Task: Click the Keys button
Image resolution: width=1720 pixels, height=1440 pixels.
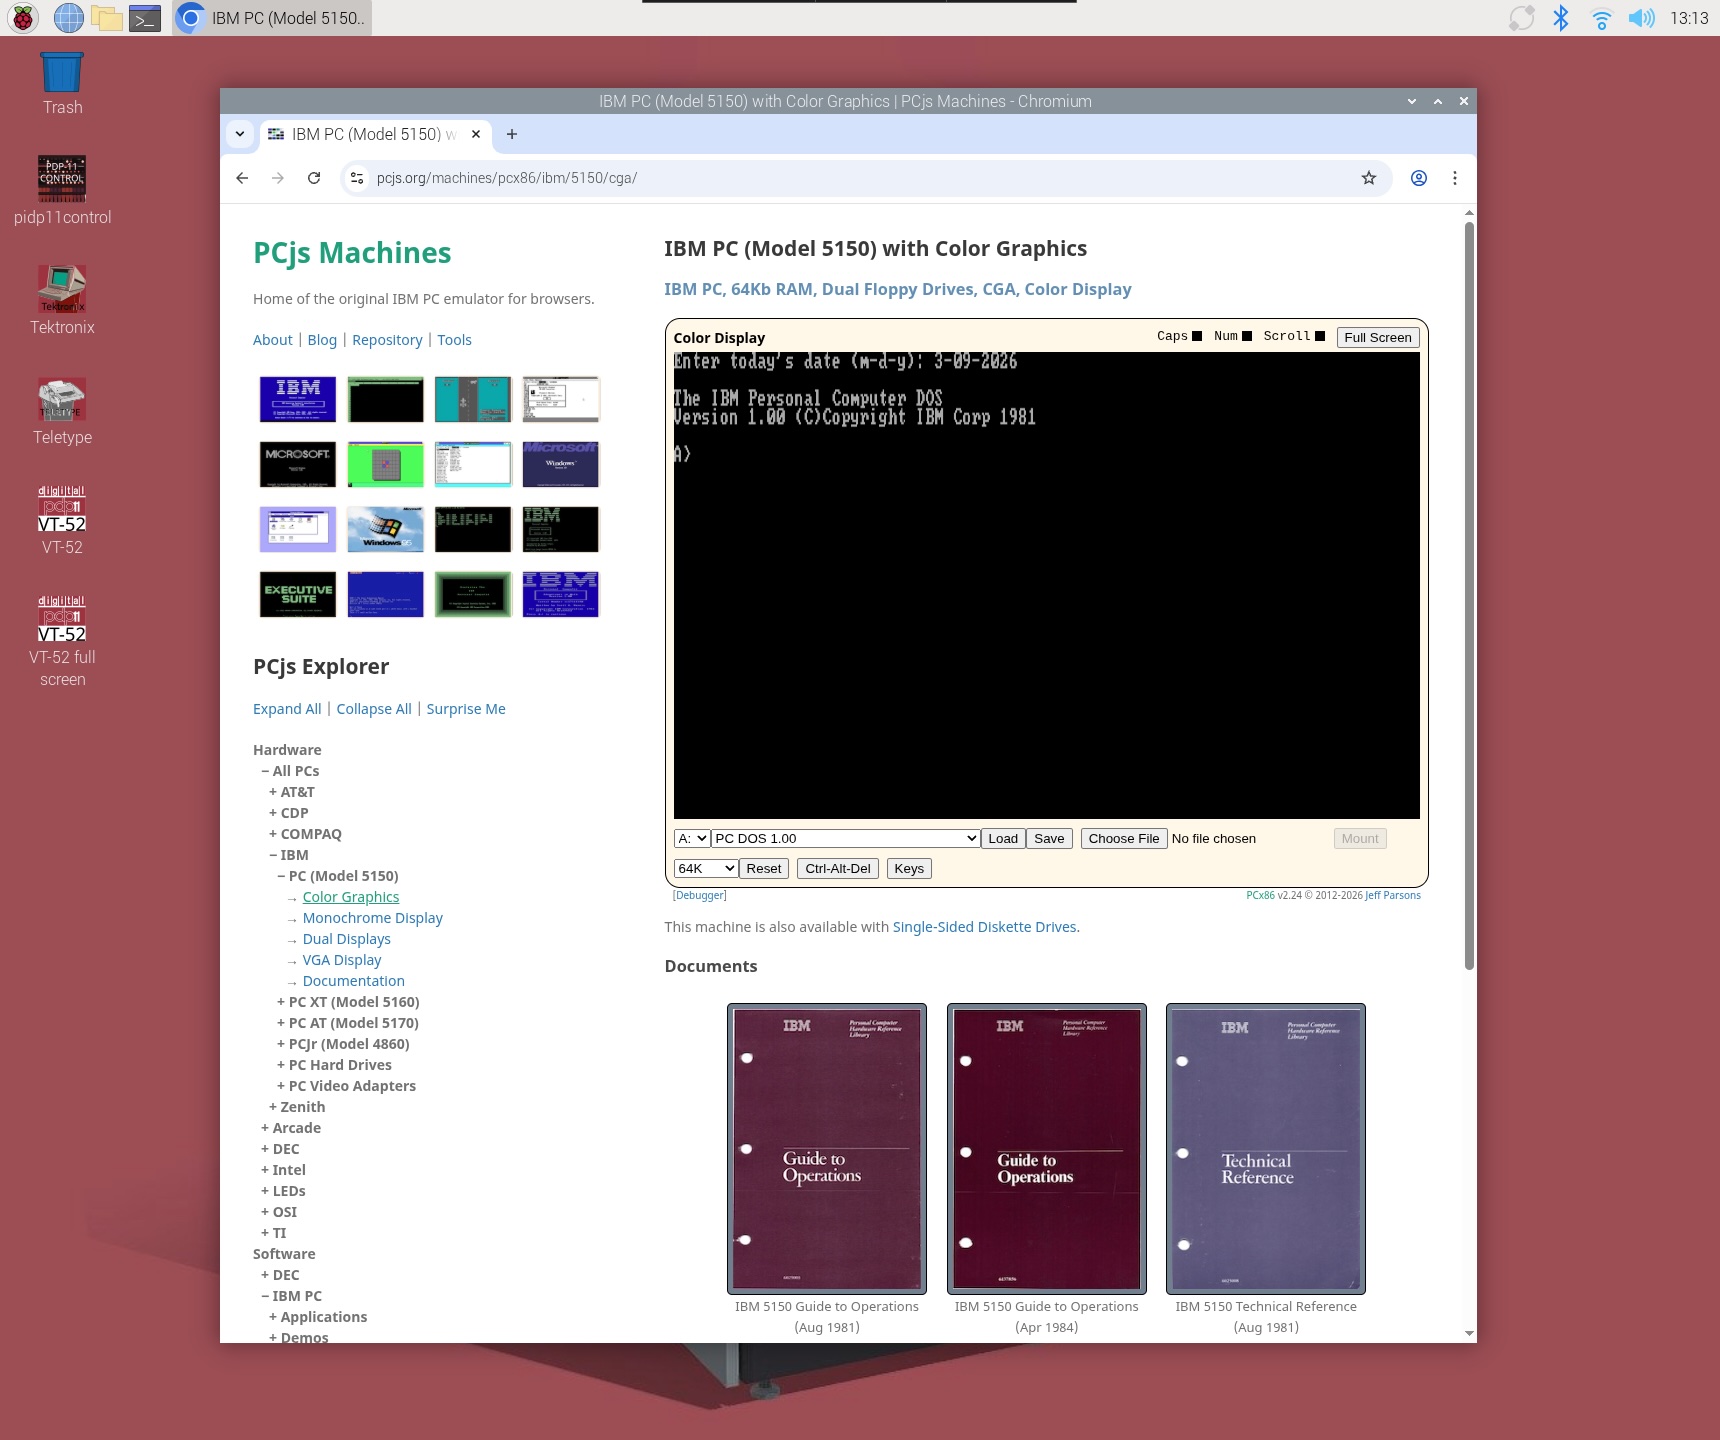Action: [909, 869]
